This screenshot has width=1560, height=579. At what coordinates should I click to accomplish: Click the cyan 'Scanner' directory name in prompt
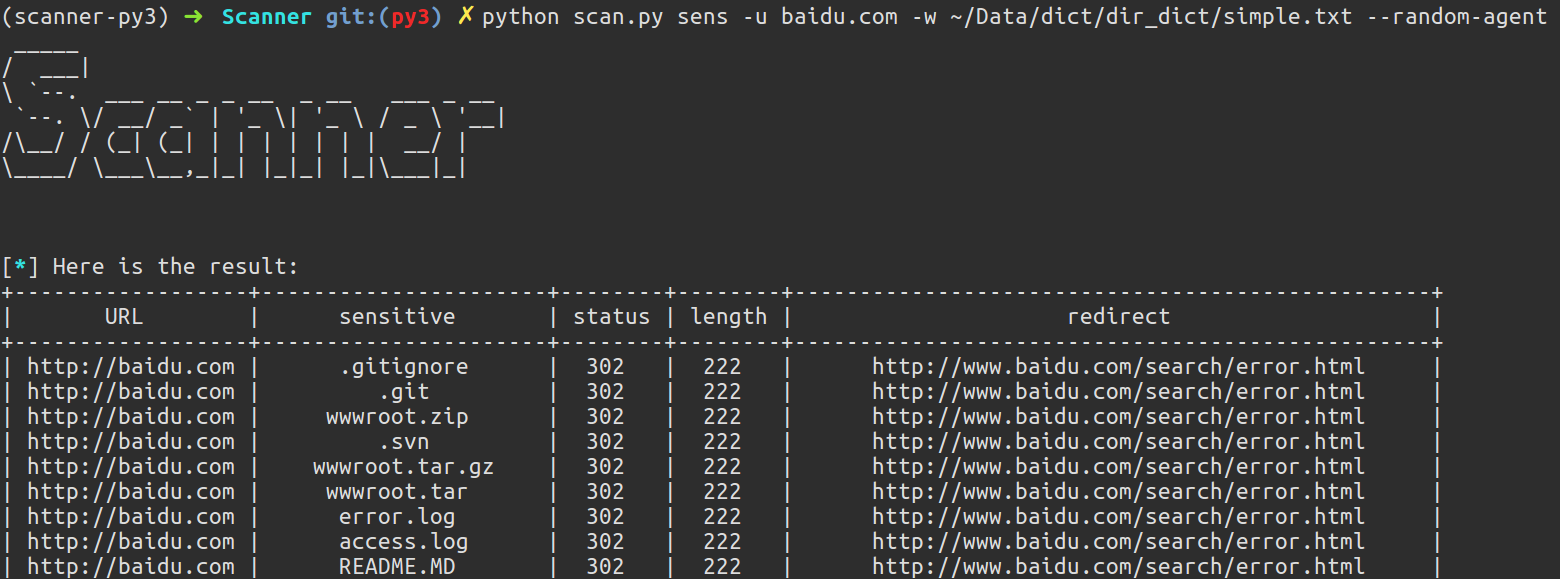[x=266, y=17]
